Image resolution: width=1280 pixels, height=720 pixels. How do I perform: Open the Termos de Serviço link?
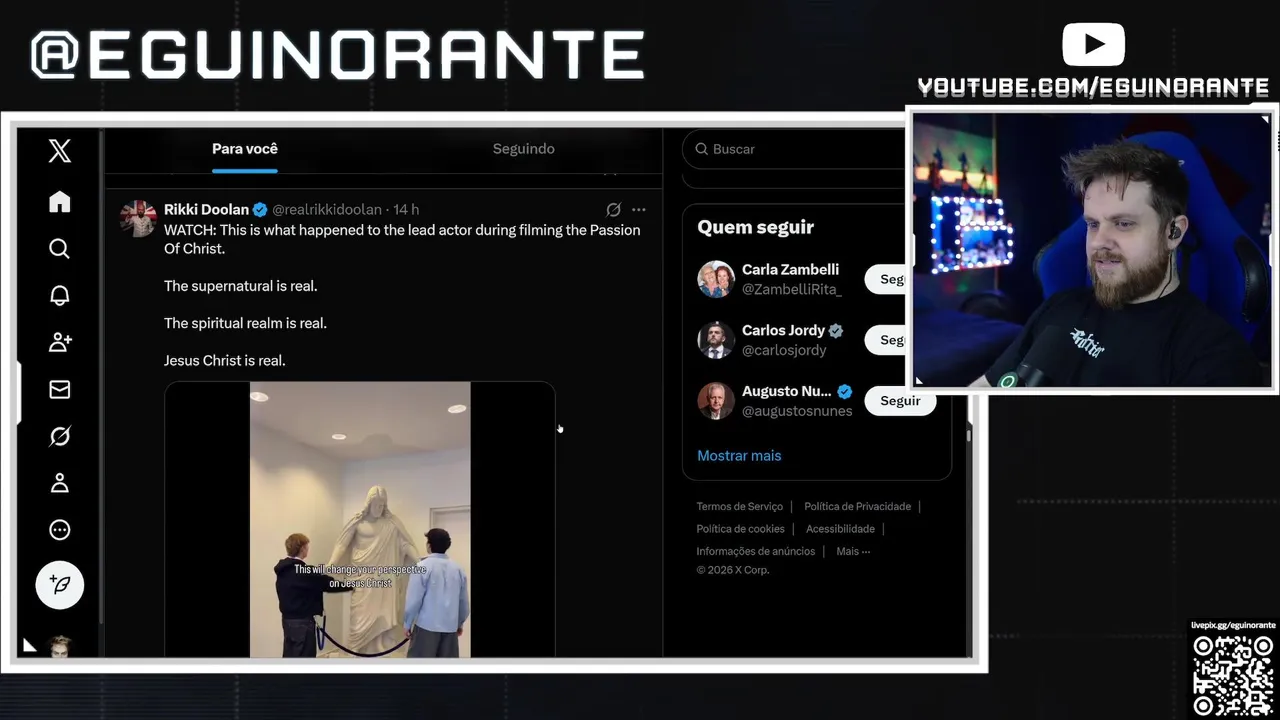click(x=740, y=507)
